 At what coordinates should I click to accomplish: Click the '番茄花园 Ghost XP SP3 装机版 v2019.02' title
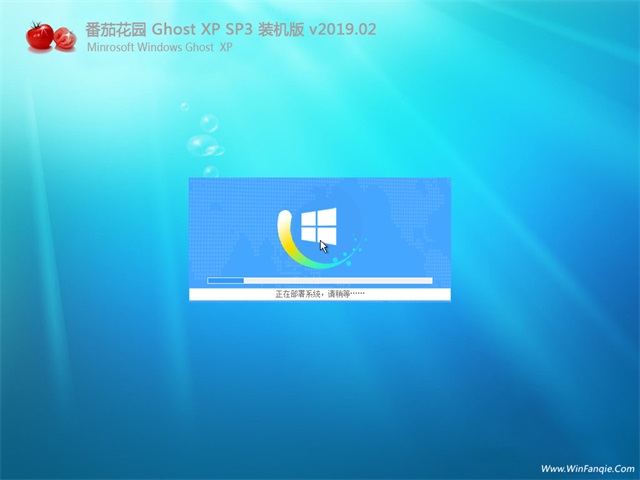click(x=231, y=29)
